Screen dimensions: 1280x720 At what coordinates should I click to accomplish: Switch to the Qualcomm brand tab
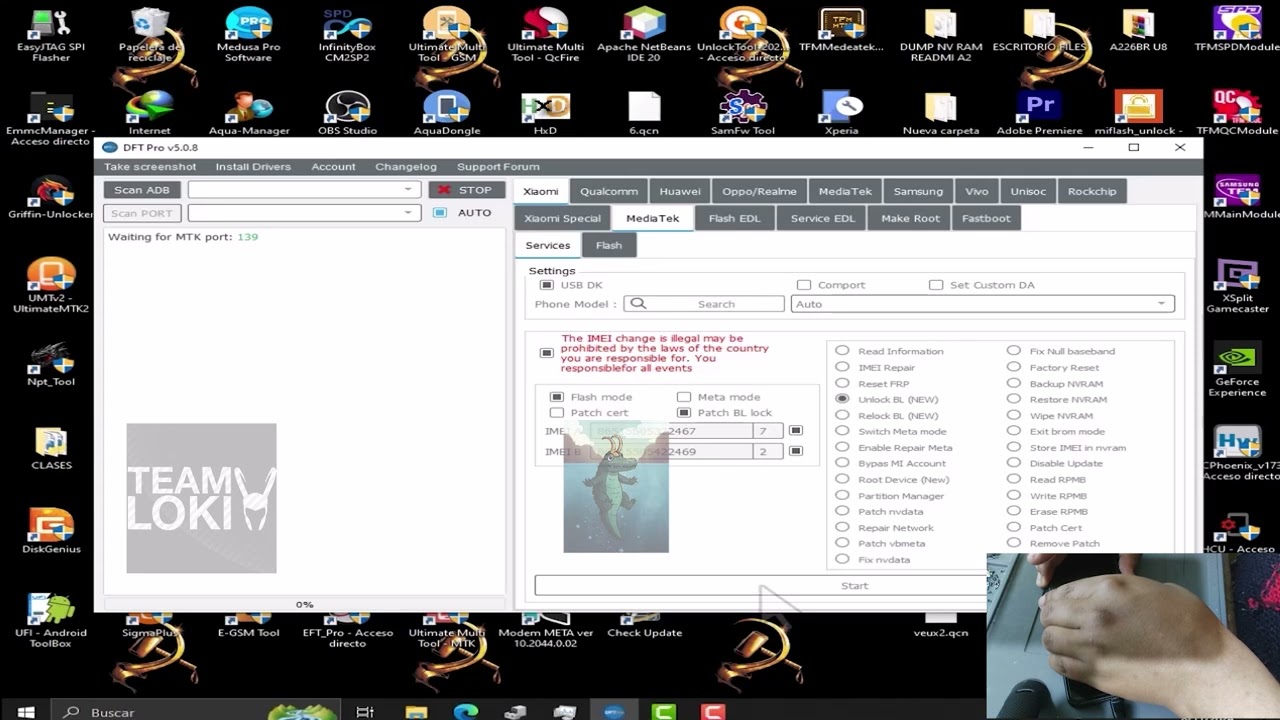coord(609,191)
